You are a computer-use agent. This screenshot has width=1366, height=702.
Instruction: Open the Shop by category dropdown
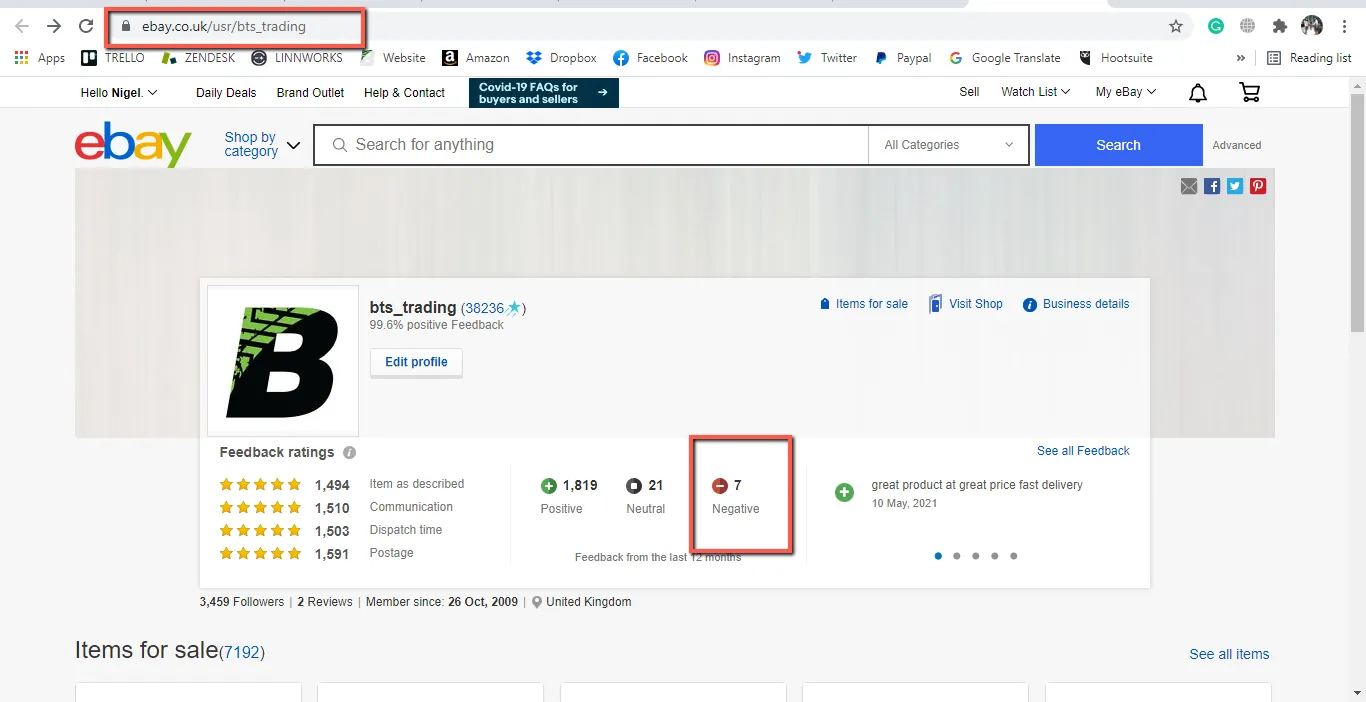(x=262, y=145)
